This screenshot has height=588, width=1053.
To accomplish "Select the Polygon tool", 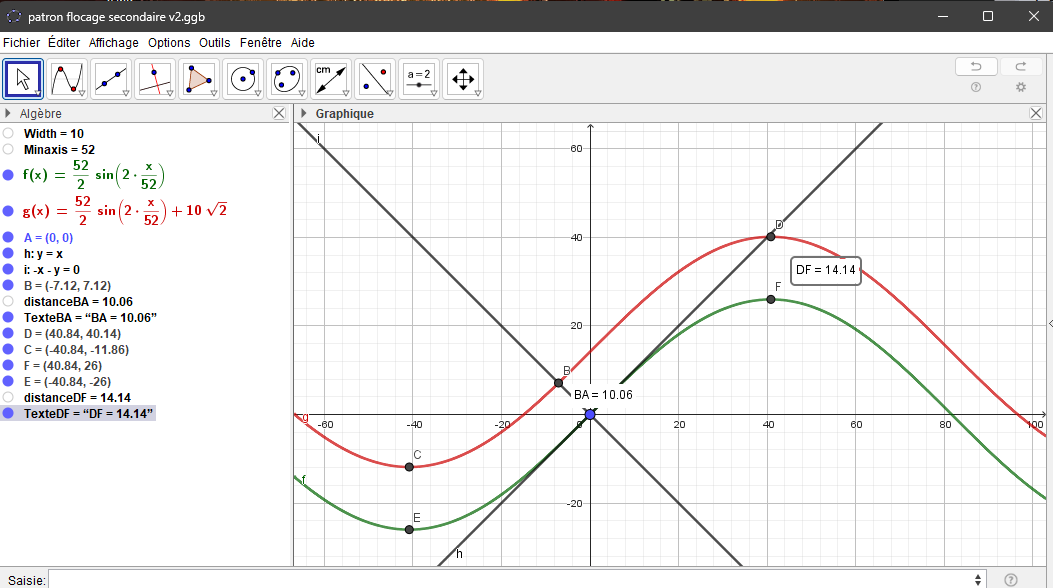I will 199,79.
